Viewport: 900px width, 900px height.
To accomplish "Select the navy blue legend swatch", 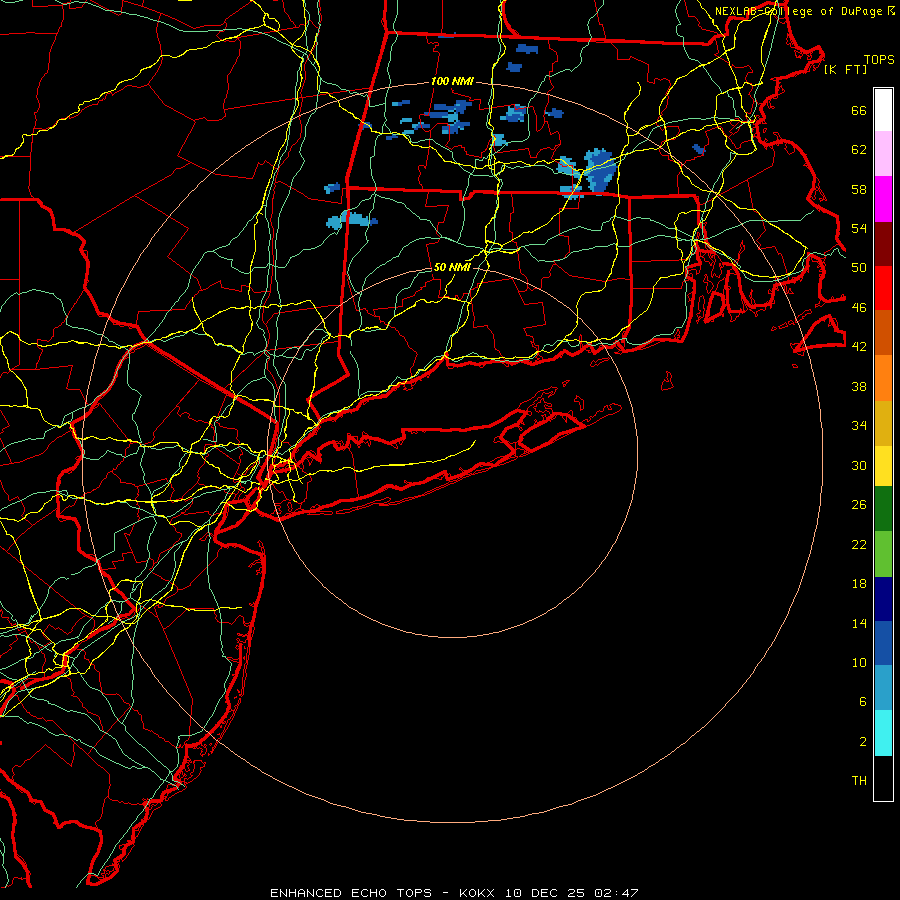I will [883, 599].
